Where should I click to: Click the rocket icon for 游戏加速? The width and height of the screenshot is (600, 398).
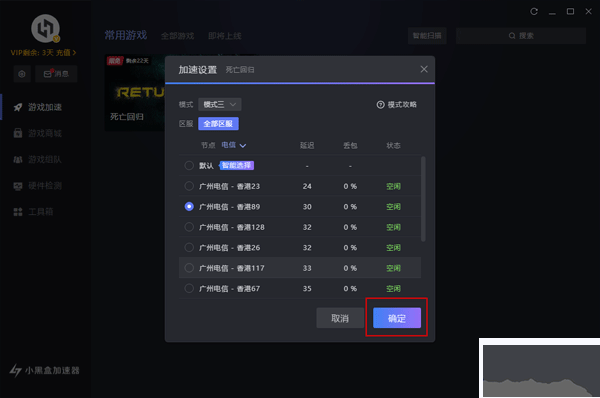pos(18,107)
